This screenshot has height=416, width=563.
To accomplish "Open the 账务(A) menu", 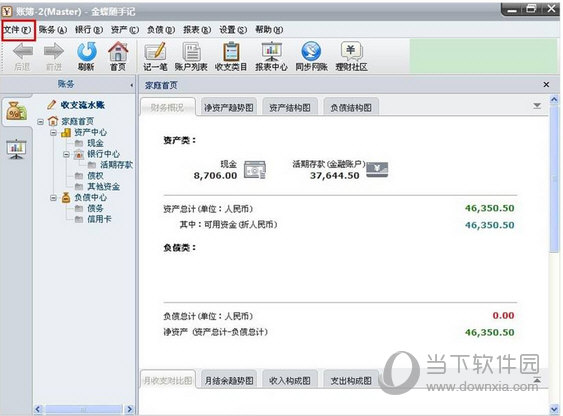I will pos(53,30).
